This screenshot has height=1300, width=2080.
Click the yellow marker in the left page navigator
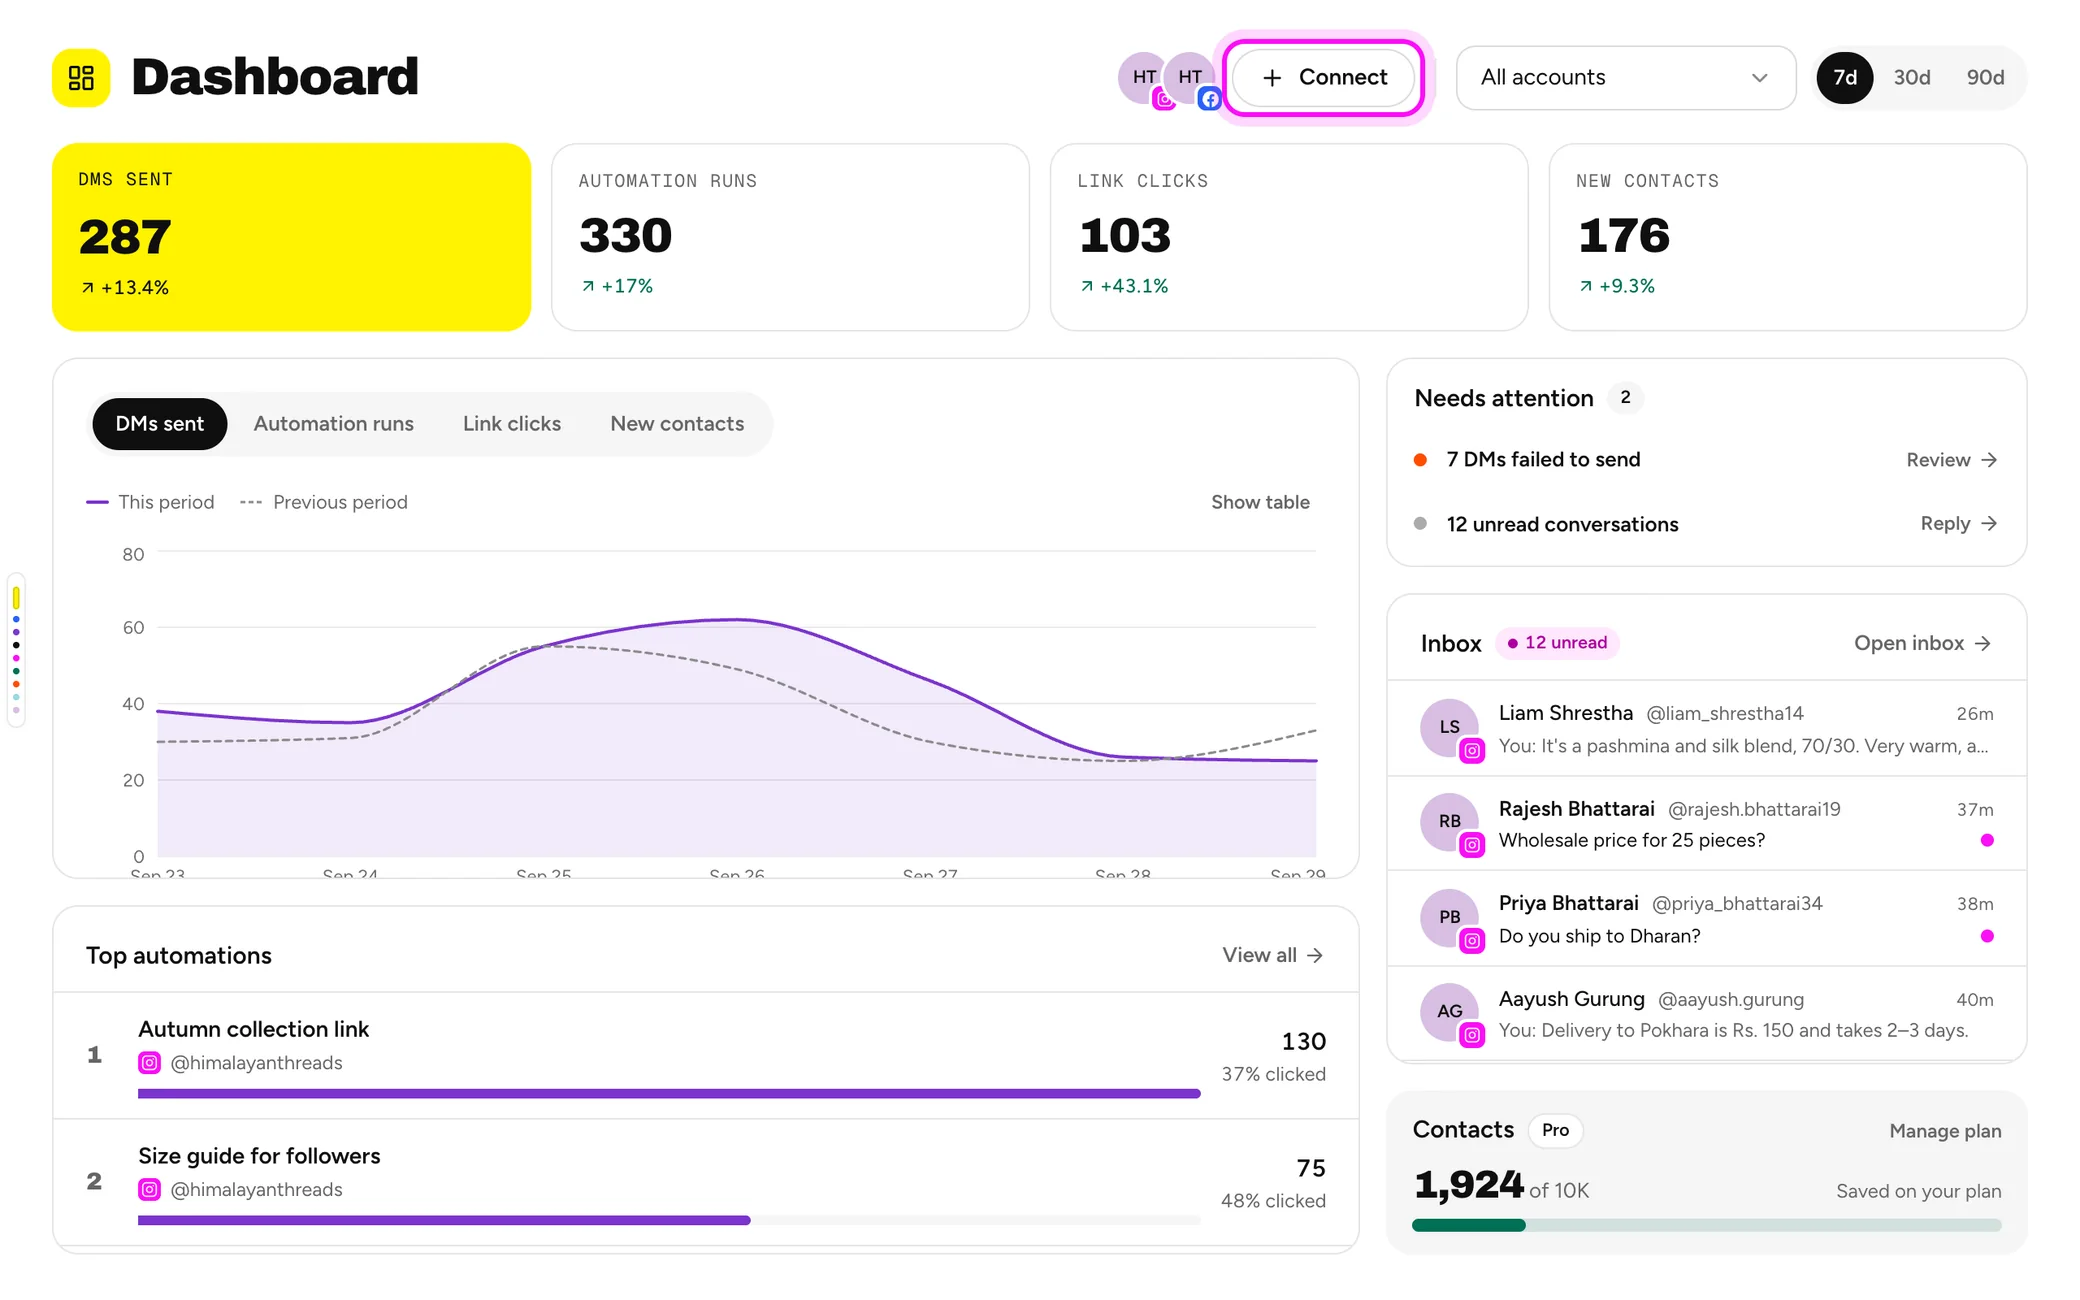[x=16, y=598]
